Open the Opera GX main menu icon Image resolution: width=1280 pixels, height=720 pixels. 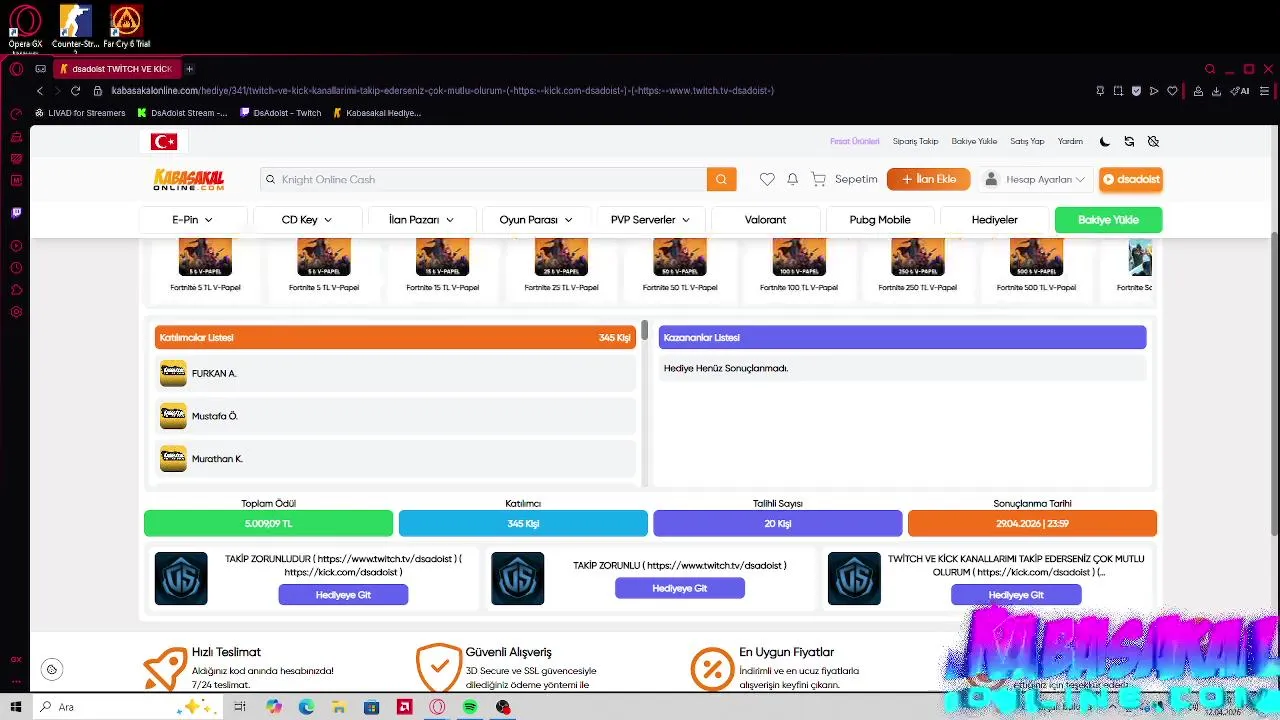[16, 69]
